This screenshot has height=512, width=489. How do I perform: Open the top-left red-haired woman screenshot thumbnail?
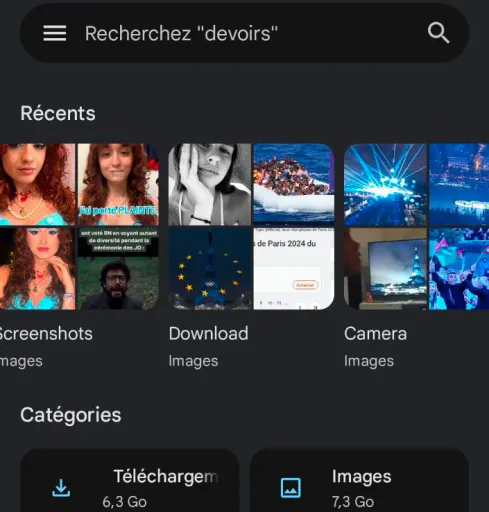[38, 185]
